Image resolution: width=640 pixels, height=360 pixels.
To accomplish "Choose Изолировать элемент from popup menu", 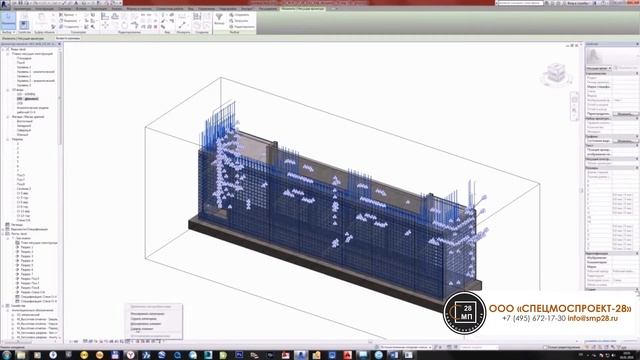I will coord(146,324).
